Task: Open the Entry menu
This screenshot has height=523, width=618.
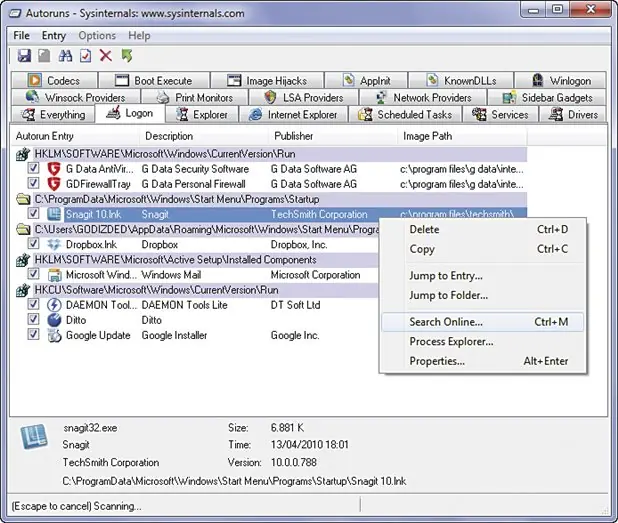Action: (x=54, y=35)
